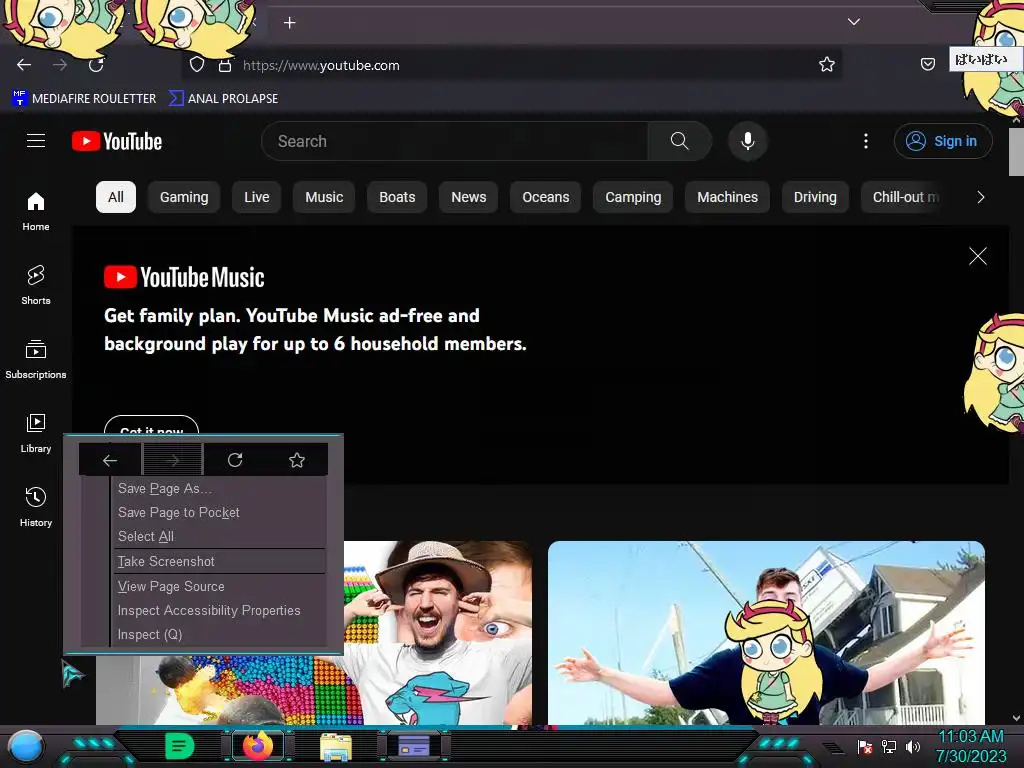
Task: Go back using the browser back arrow
Action: coord(24,65)
